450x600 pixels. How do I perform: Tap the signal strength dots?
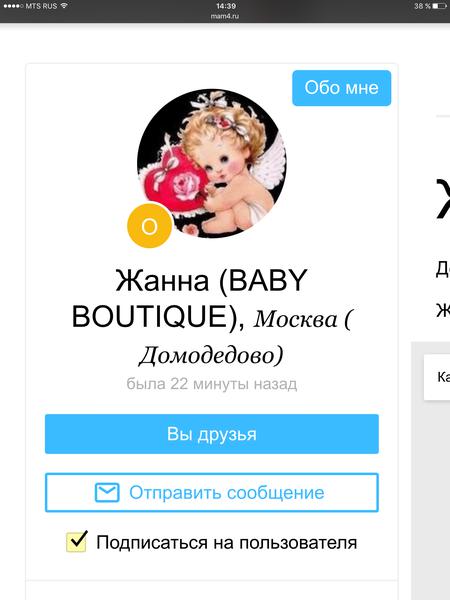13,6
